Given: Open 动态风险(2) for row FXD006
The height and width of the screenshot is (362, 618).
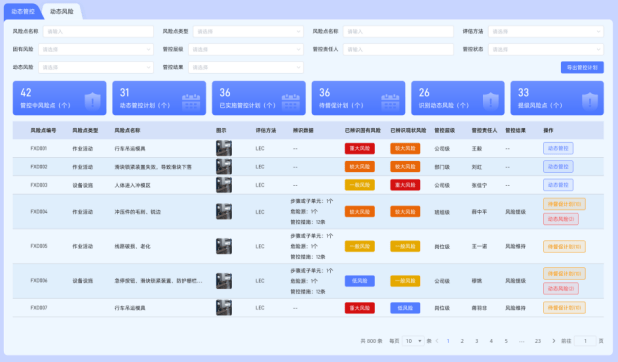Looking at the screenshot, I should click(560, 288).
